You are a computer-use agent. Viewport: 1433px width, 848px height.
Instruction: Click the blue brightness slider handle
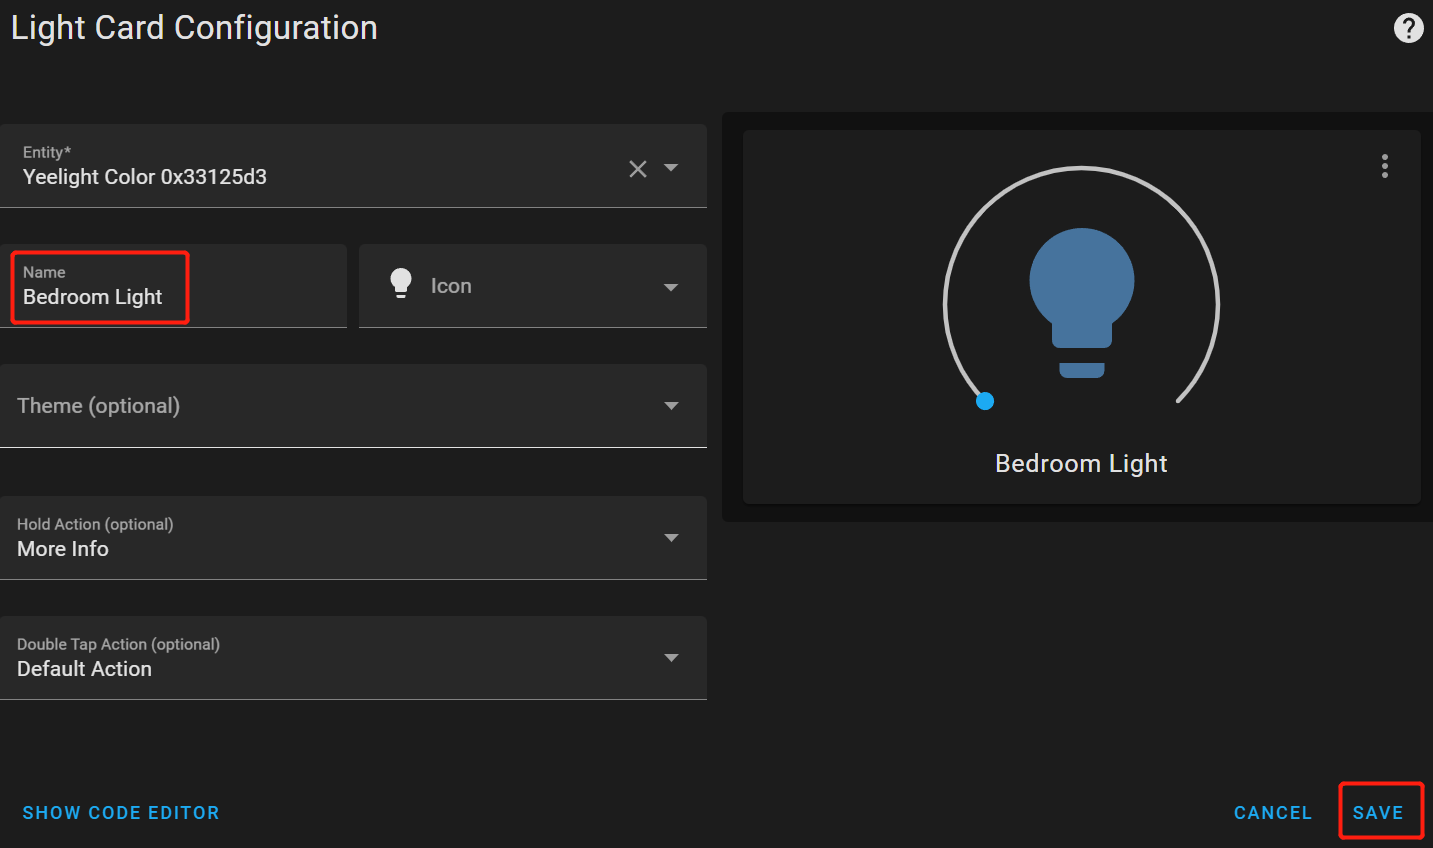(x=985, y=401)
